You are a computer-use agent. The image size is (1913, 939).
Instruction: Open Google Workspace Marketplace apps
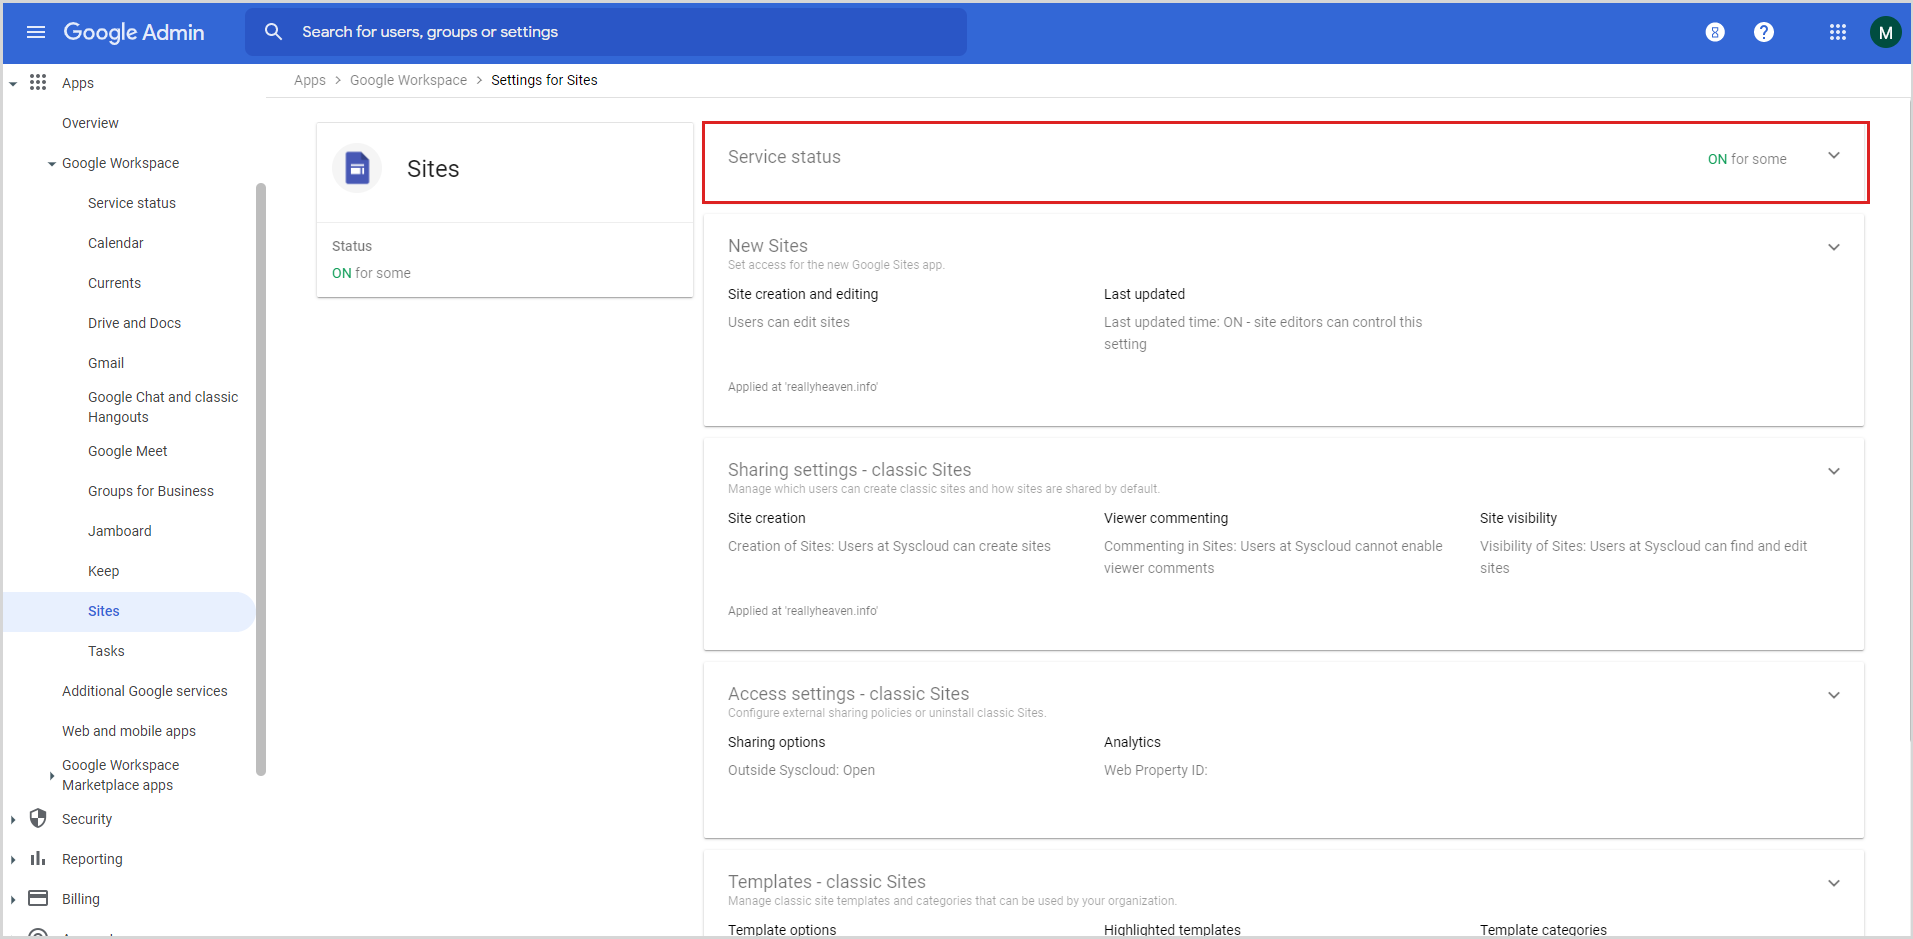[x=120, y=775]
